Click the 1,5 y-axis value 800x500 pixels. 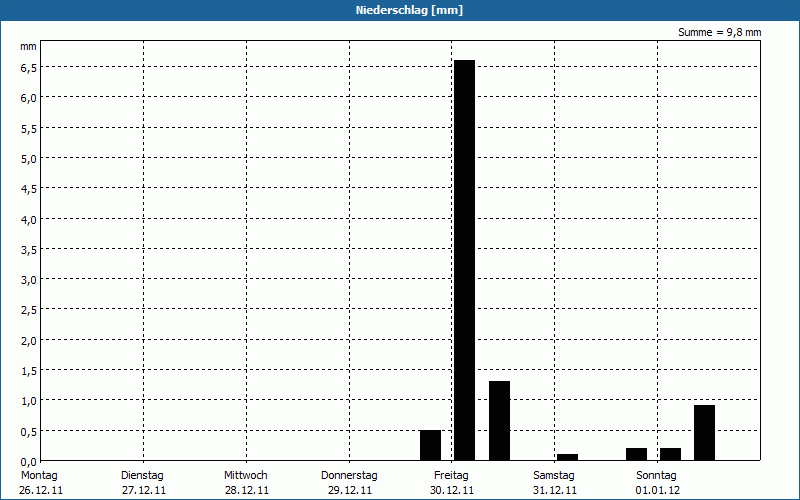(x=29, y=370)
